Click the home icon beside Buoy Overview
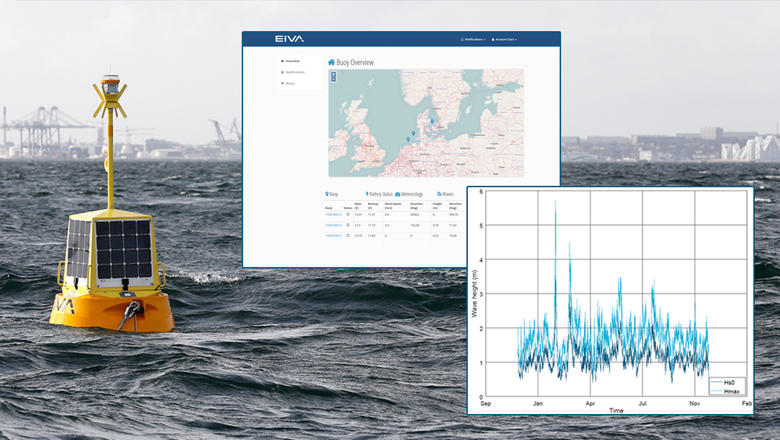Viewport: 780px width, 440px height. coord(331,62)
